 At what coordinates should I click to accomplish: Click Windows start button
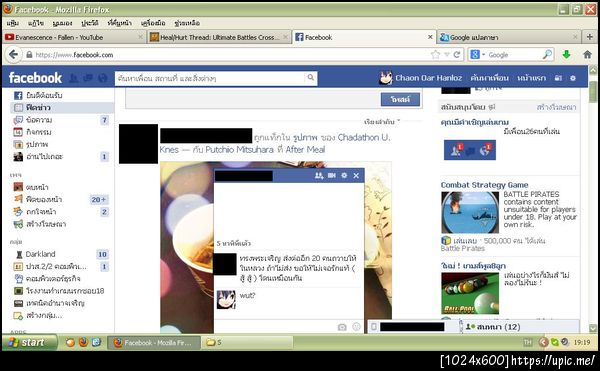30,342
